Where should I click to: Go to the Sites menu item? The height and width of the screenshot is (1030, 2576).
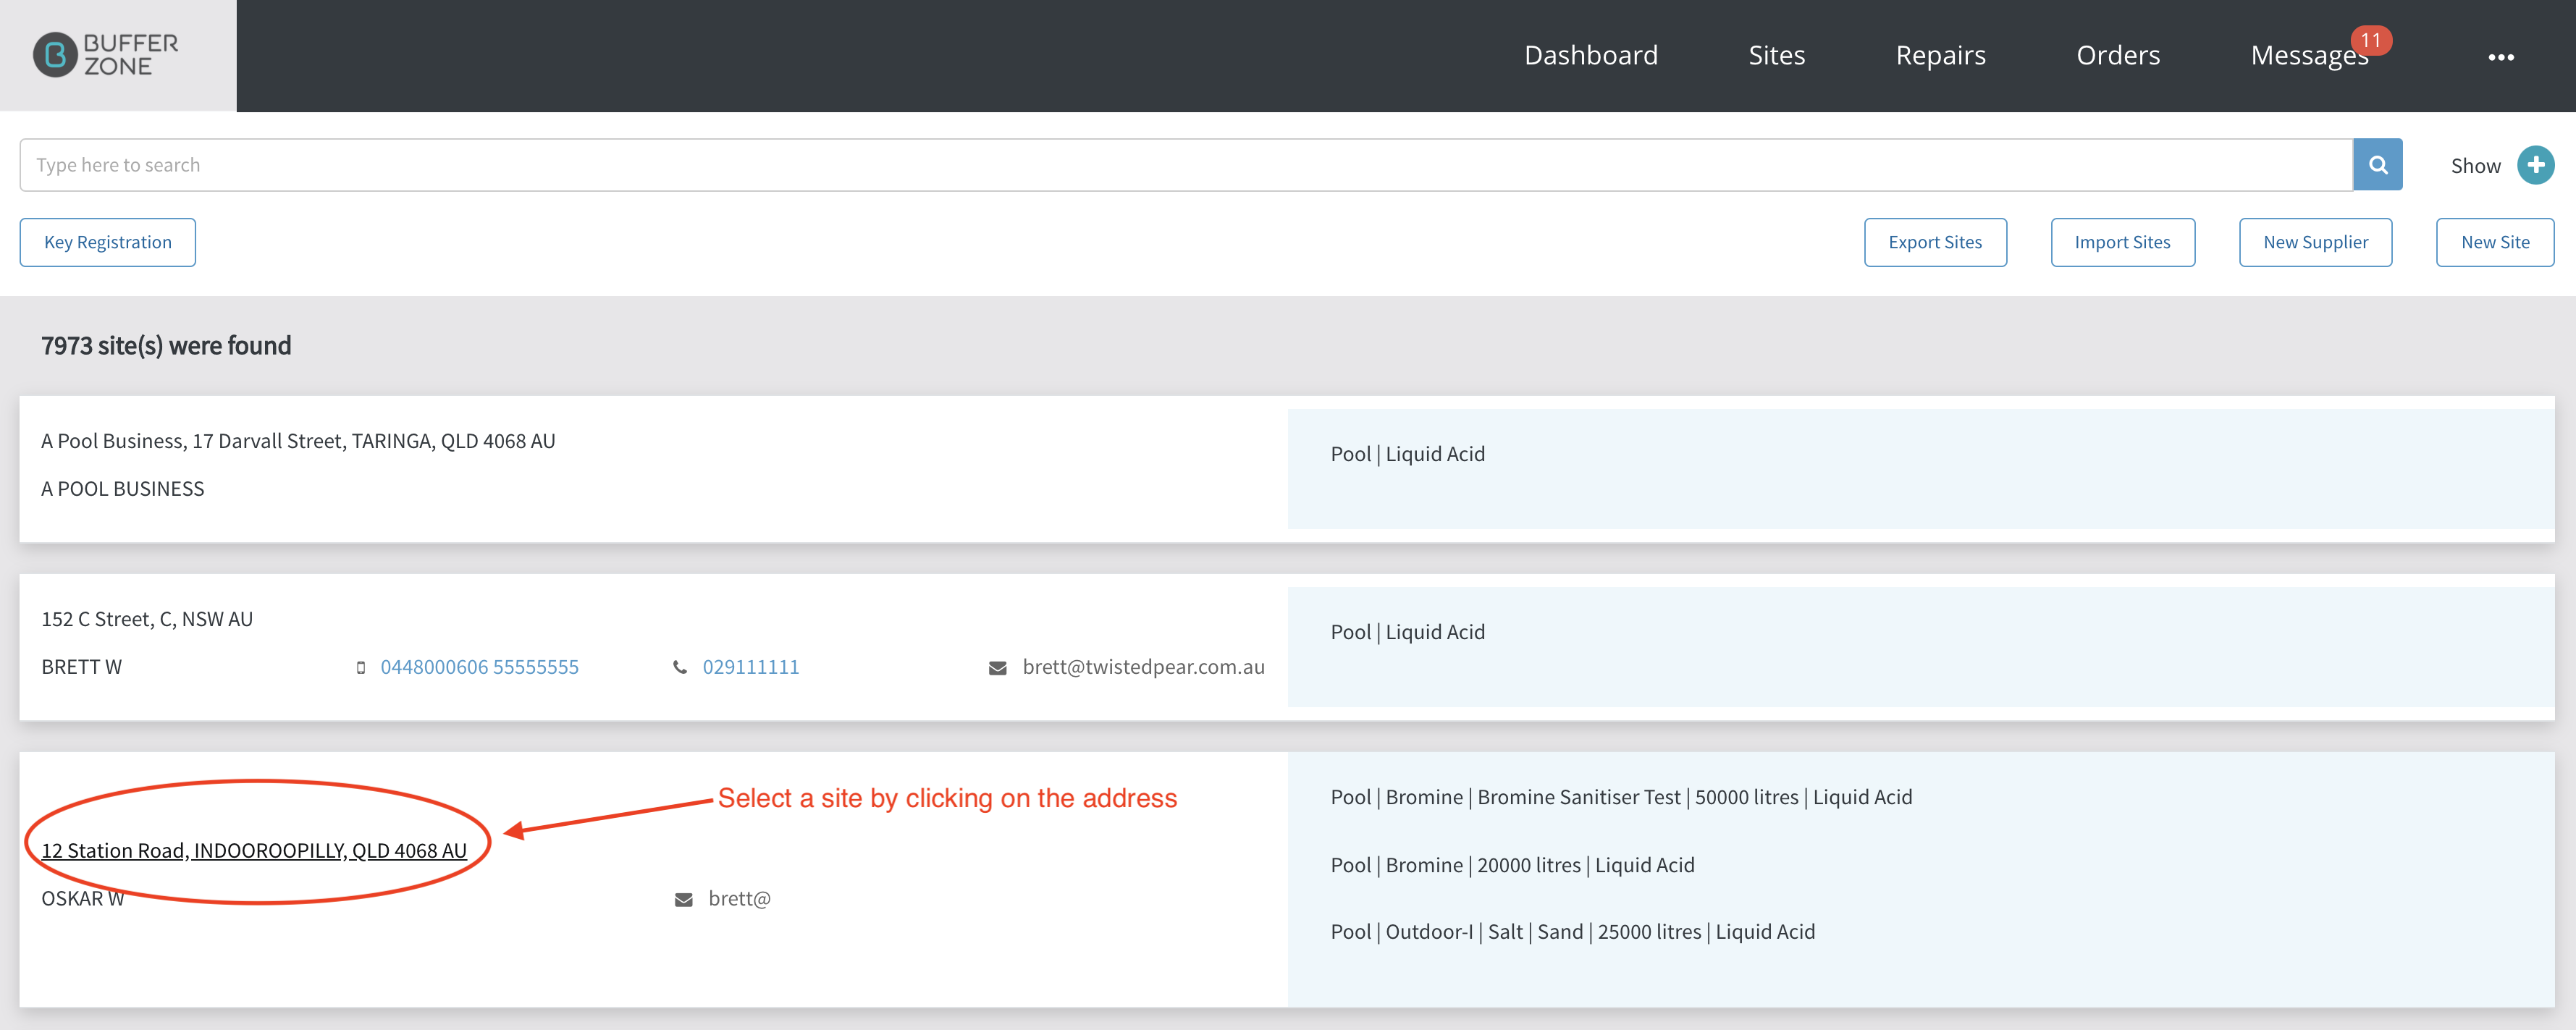pyautogui.click(x=1776, y=55)
